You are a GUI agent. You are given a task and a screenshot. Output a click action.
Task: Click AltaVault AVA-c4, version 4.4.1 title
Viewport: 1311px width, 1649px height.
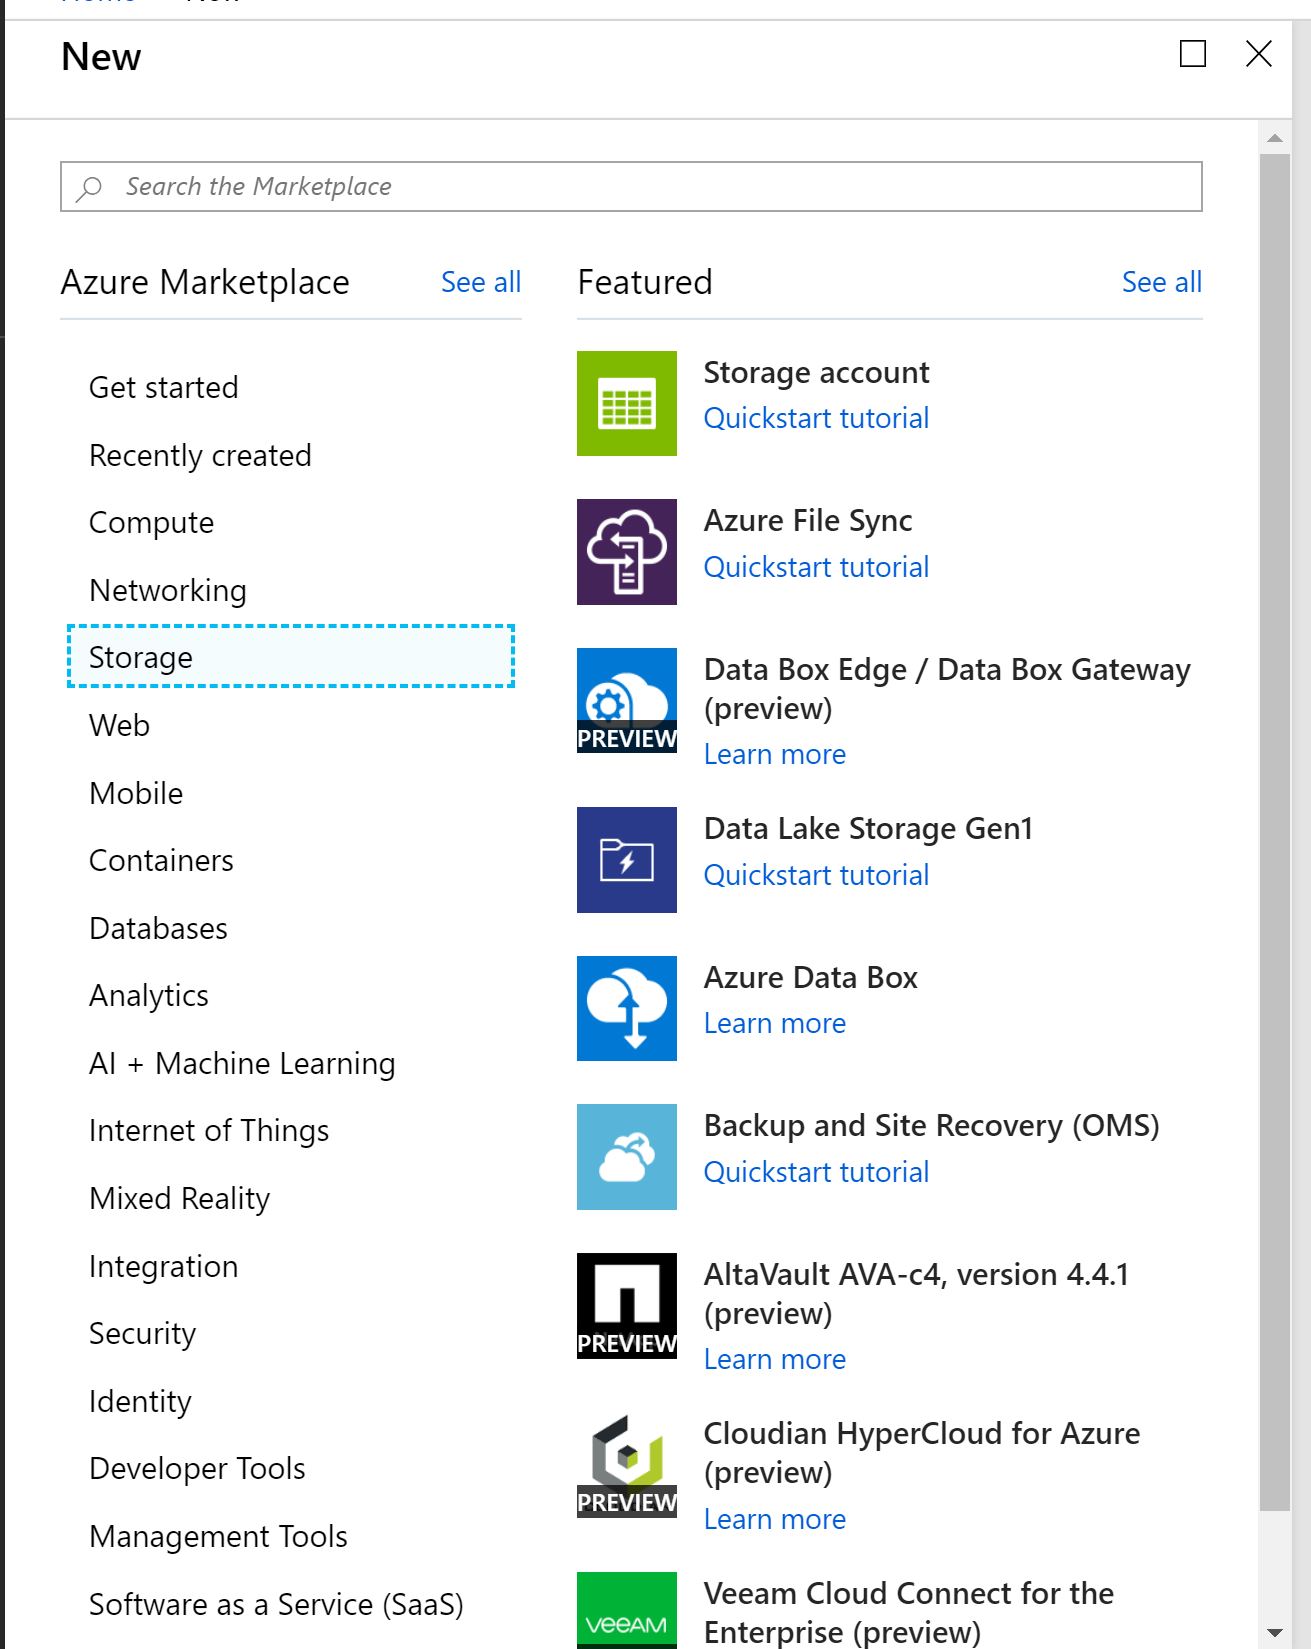(916, 1293)
